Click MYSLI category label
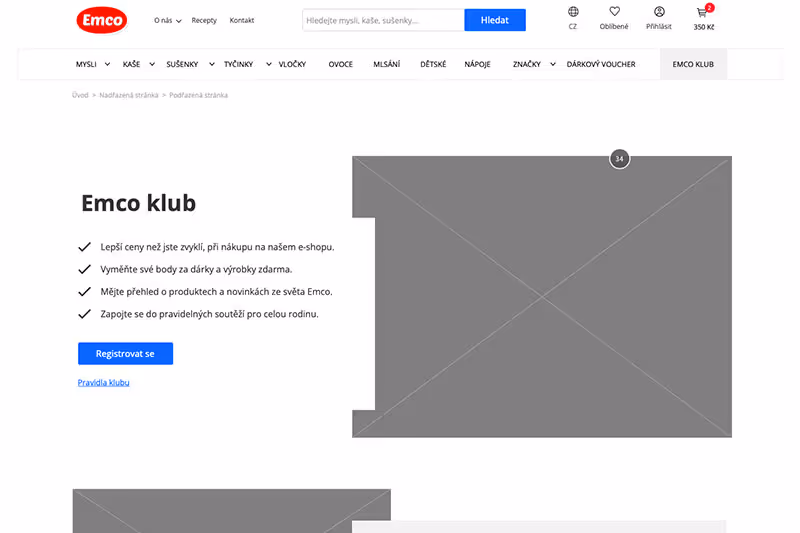800x533 pixels. (x=86, y=64)
